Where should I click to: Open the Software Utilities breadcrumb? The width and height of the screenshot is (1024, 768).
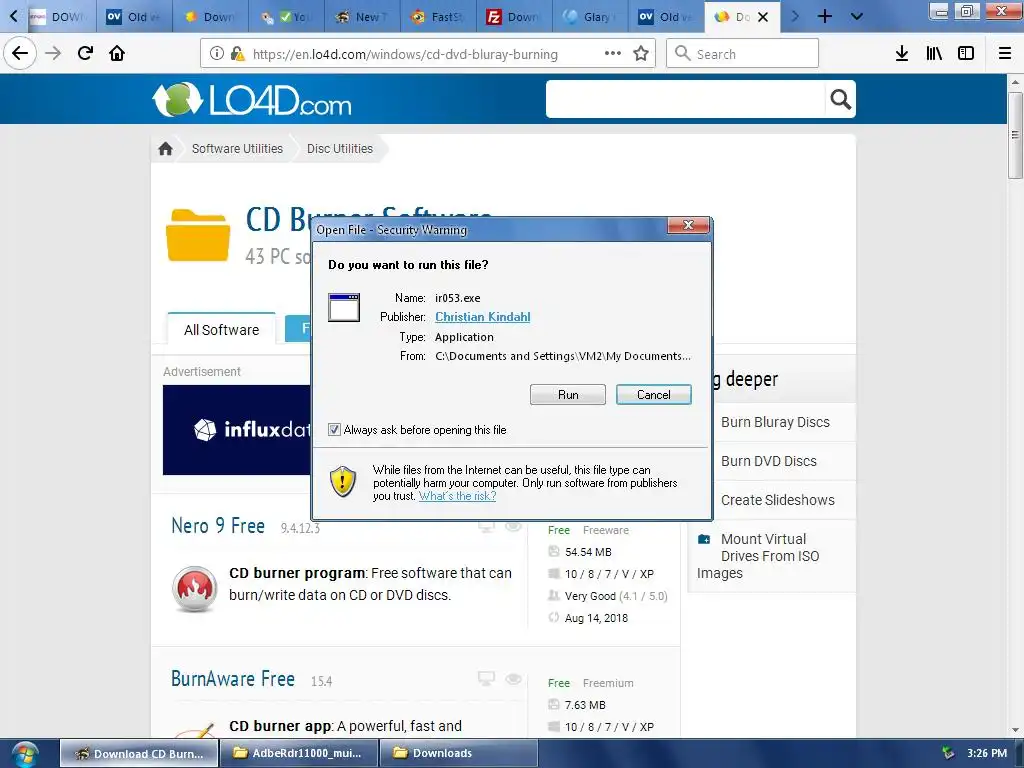[237, 149]
